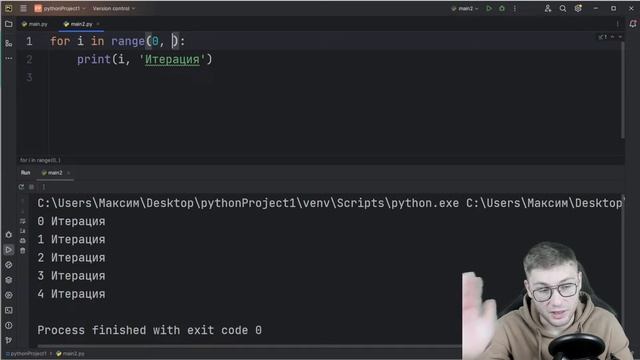Open the Git tool window icon

[x=9, y=340]
